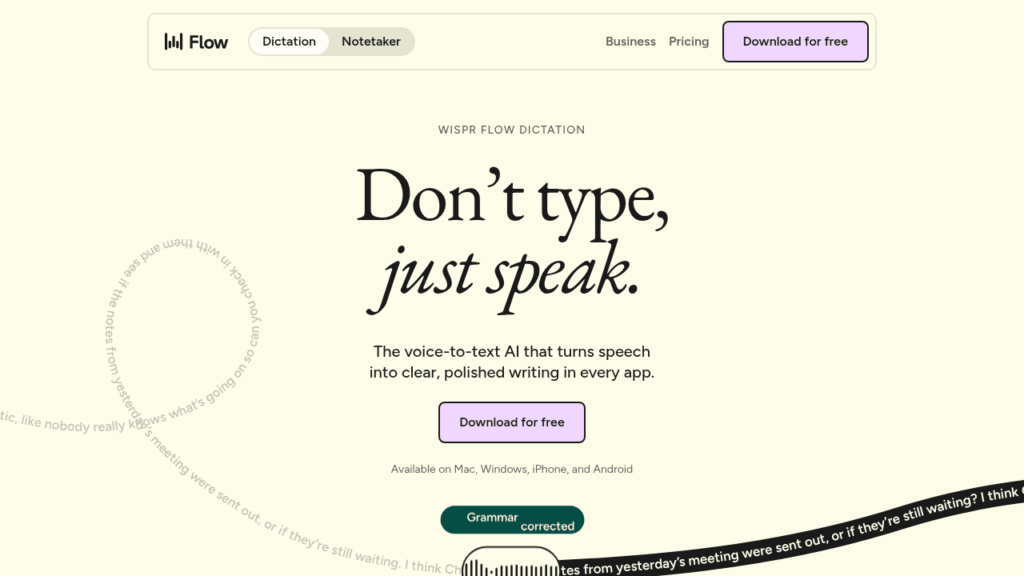Image resolution: width=1024 pixels, height=576 pixels.
Task: Click the Grammar corrected pill
Action: pyautogui.click(x=512, y=520)
